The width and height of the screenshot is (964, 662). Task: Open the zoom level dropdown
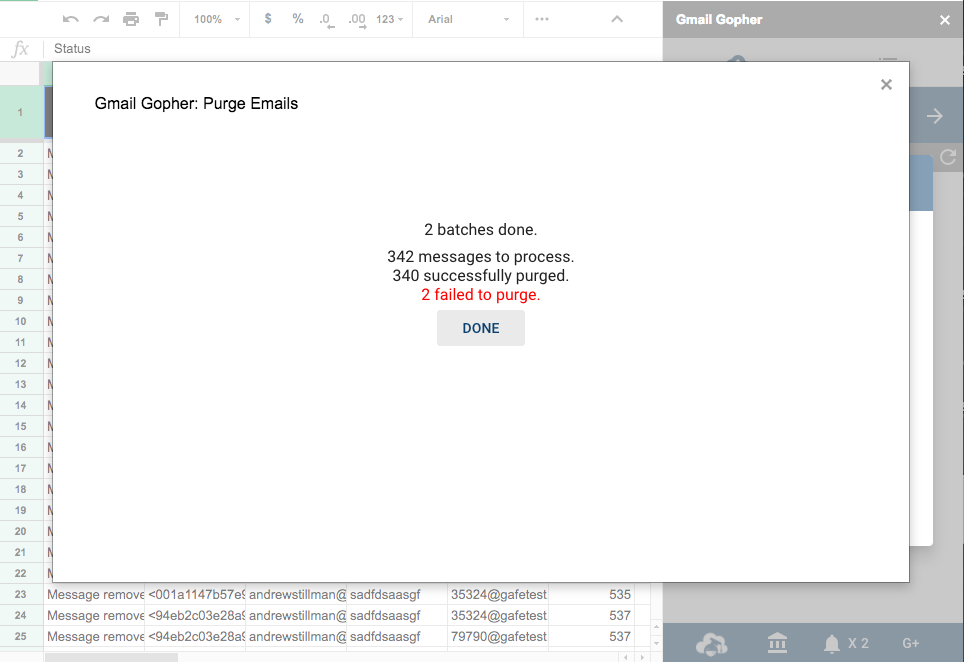(x=213, y=18)
